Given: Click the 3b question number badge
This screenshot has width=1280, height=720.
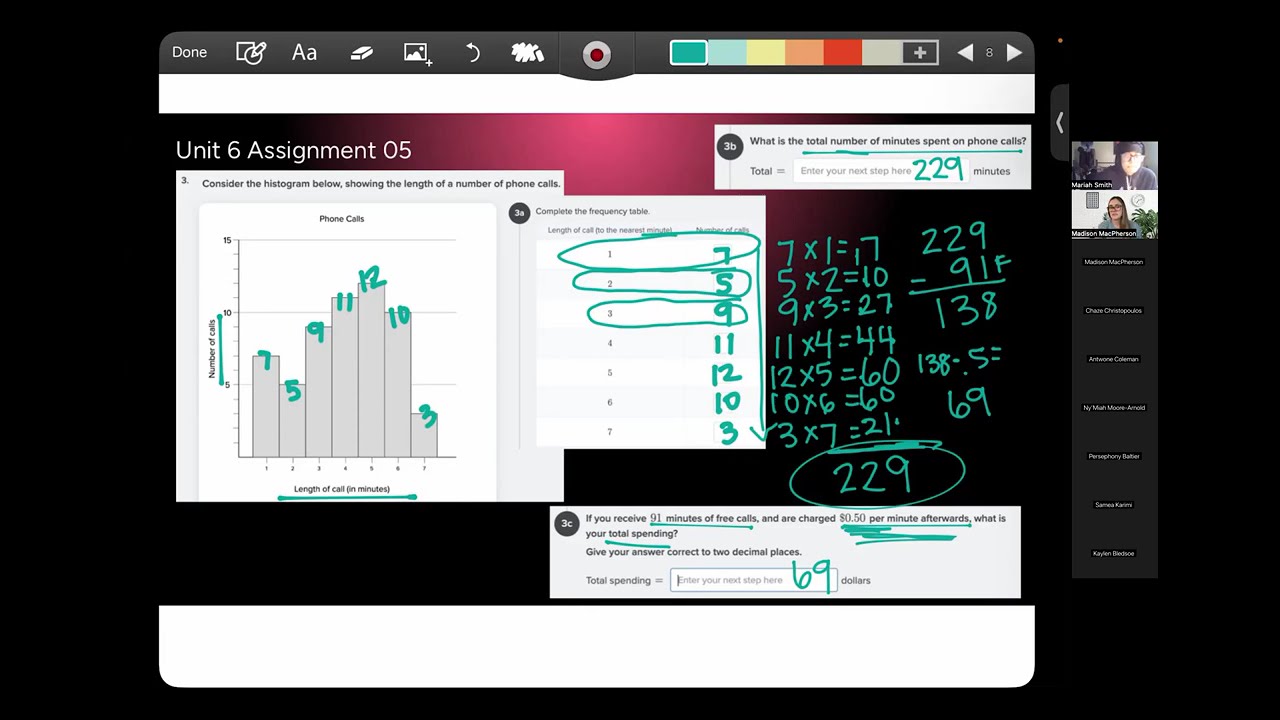Looking at the screenshot, I should pyautogui.click(x=730, y=146).
